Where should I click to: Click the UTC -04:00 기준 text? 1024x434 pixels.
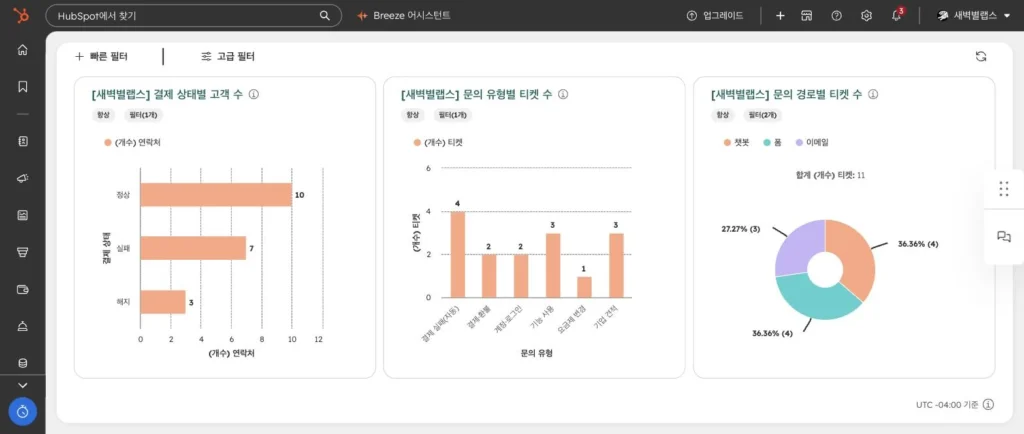[x=947, y=405]
